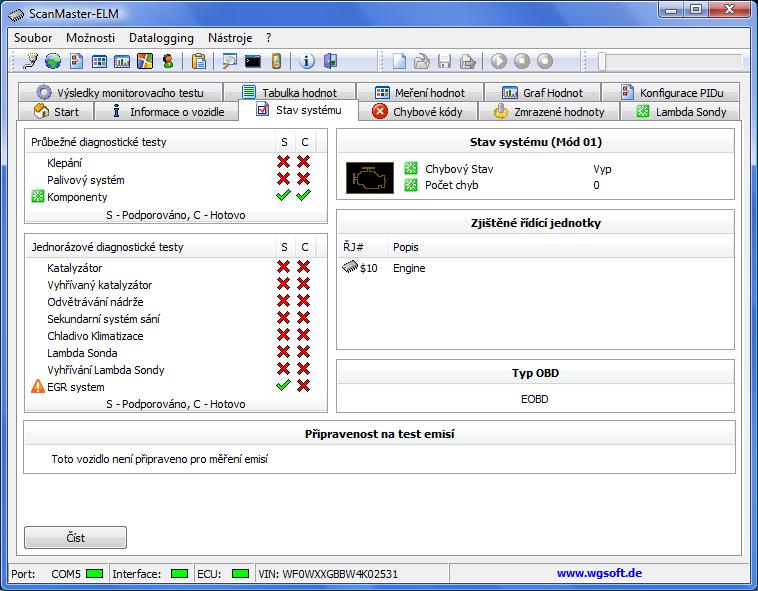Click the toolbar slider track

[x=670, y=61]
